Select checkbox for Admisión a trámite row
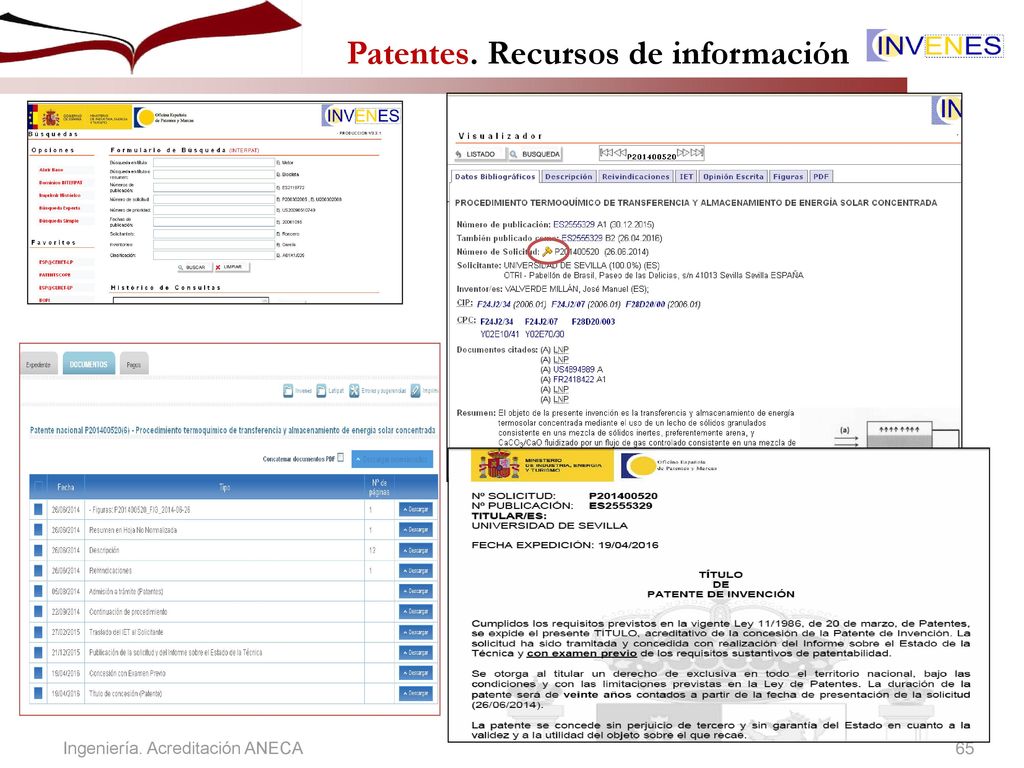This screenshot has height=768, width=1024. point(38,591)
